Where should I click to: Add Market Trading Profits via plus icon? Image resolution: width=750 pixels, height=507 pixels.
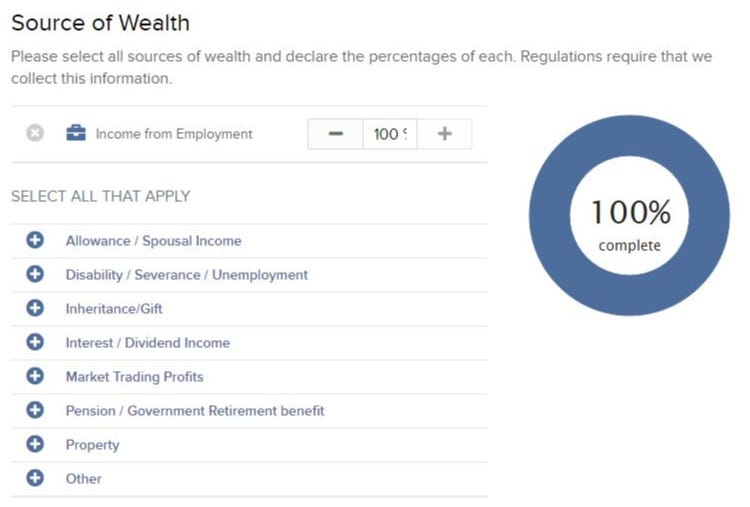pyautogui.click(x=35, y=376)
